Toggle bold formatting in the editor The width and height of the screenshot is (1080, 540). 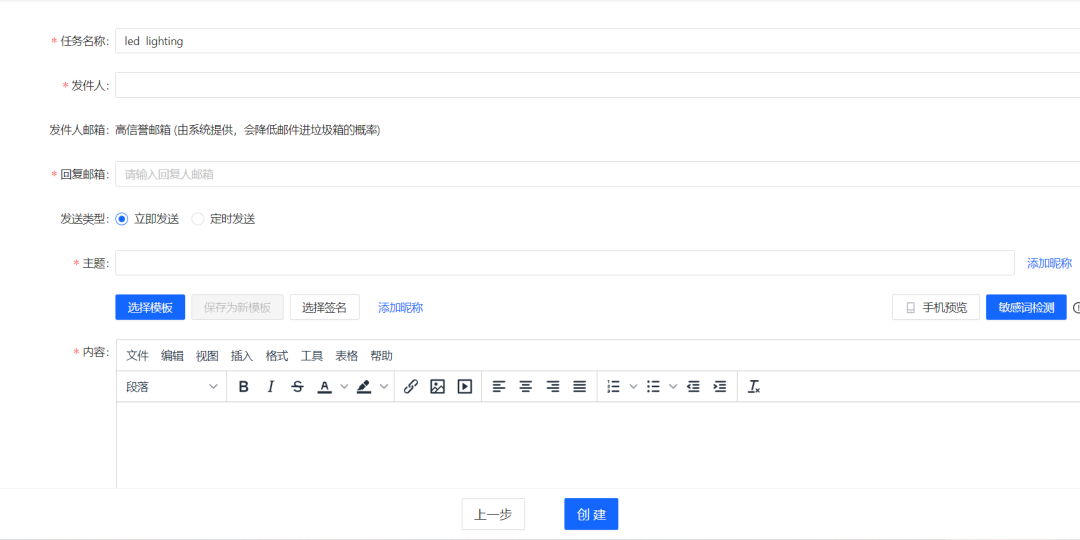[x=243, y=387]
